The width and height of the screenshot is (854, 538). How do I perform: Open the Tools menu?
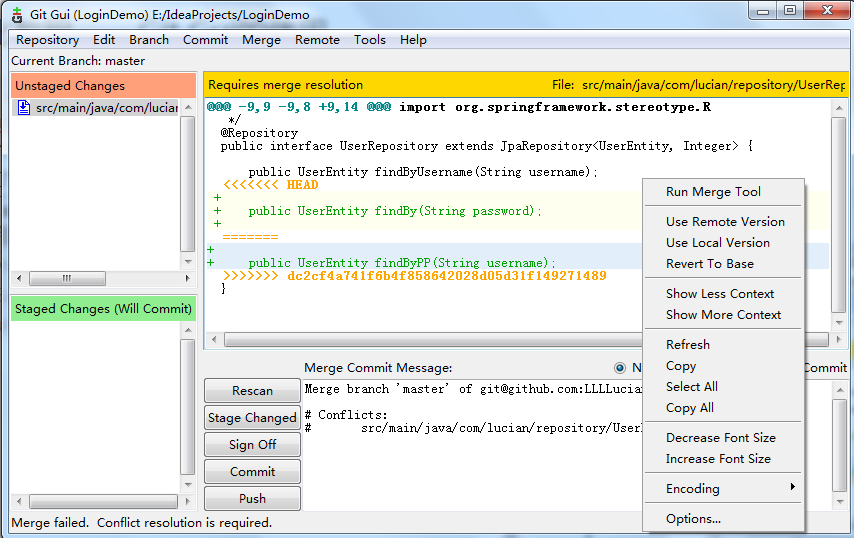[369, 40]
